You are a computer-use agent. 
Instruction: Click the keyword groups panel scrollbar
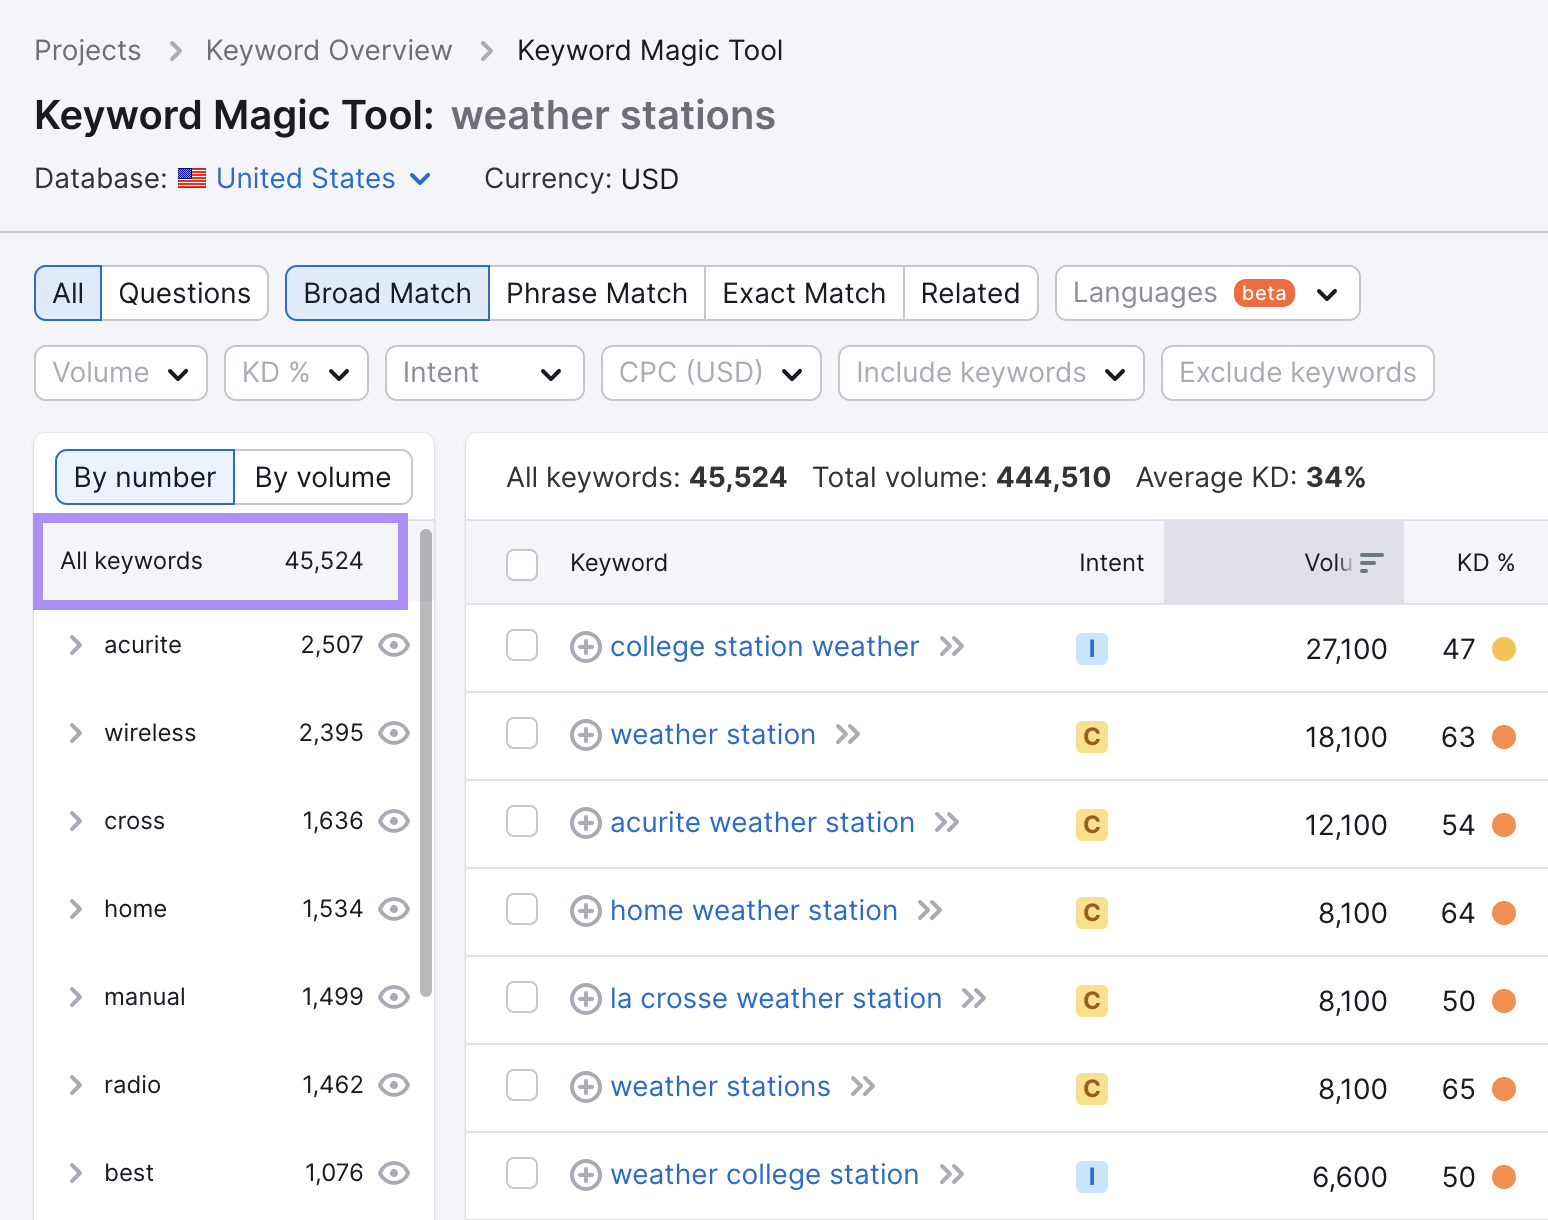(x=426, y=762)
